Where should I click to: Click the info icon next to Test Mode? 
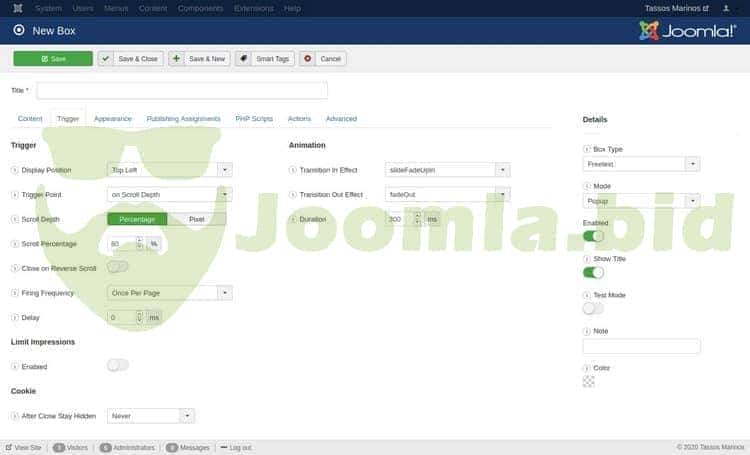tap(586, 295)
